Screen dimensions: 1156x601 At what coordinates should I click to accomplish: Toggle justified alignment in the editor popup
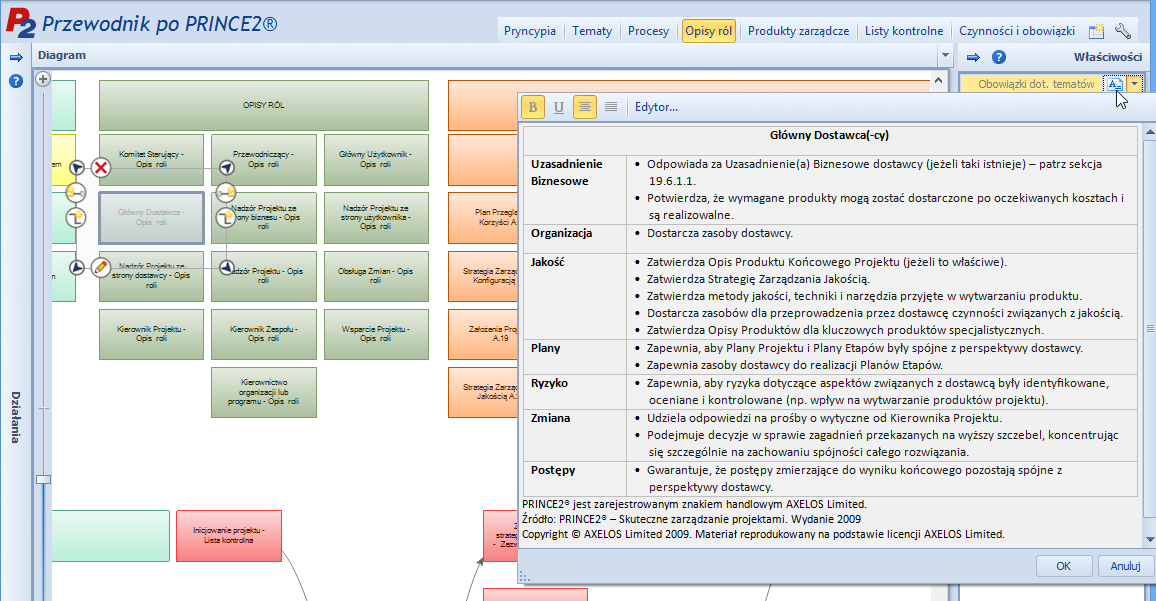[x=610, y=108]
